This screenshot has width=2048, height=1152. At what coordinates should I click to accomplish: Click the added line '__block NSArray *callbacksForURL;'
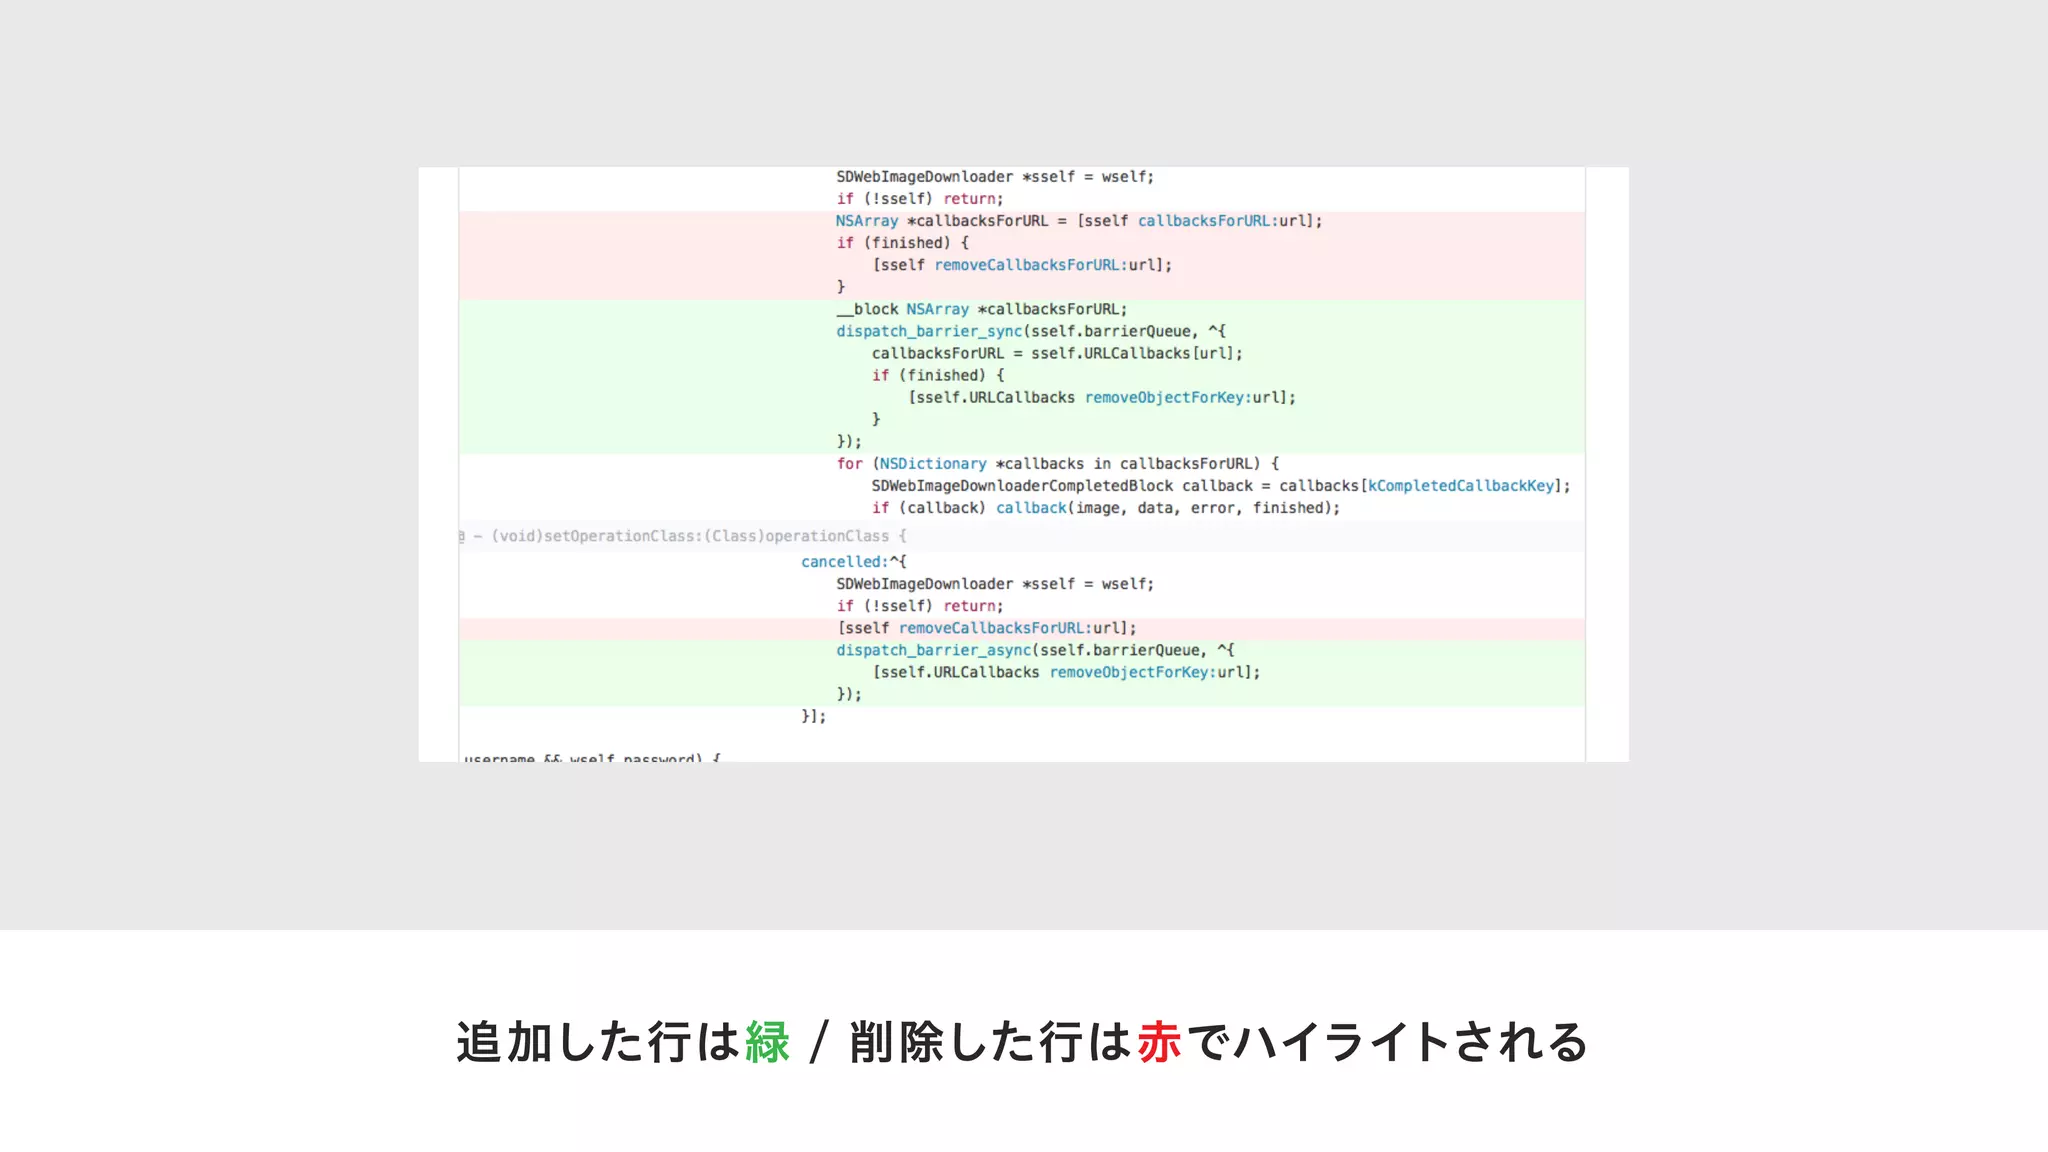pos(982,309)
